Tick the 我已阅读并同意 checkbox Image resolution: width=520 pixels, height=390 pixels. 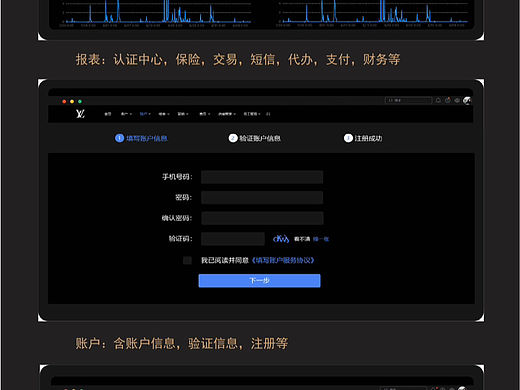(187, 260)
